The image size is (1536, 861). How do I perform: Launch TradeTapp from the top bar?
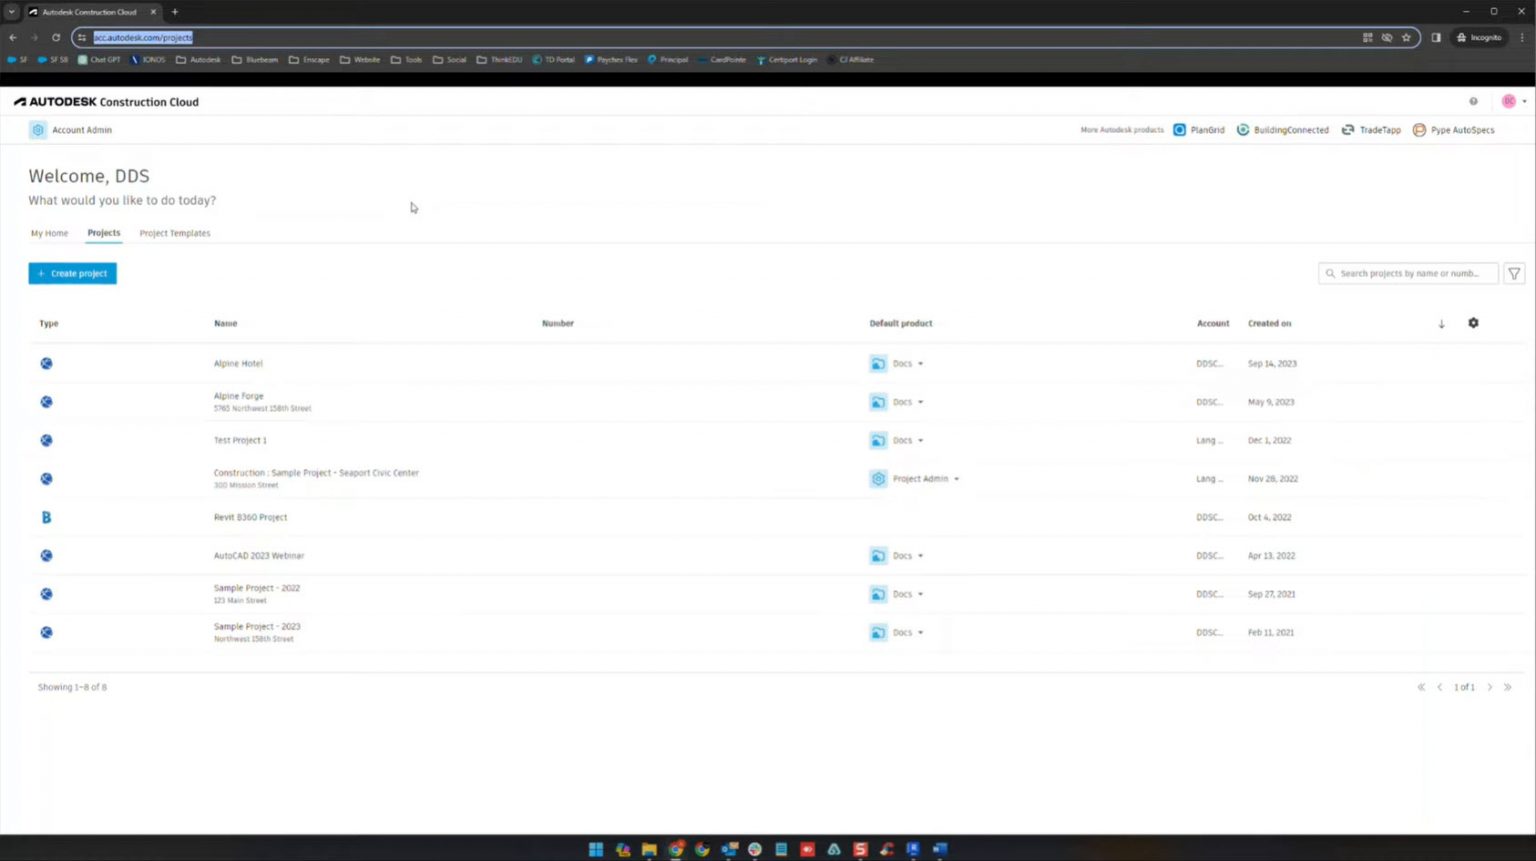pos(1372,130)
